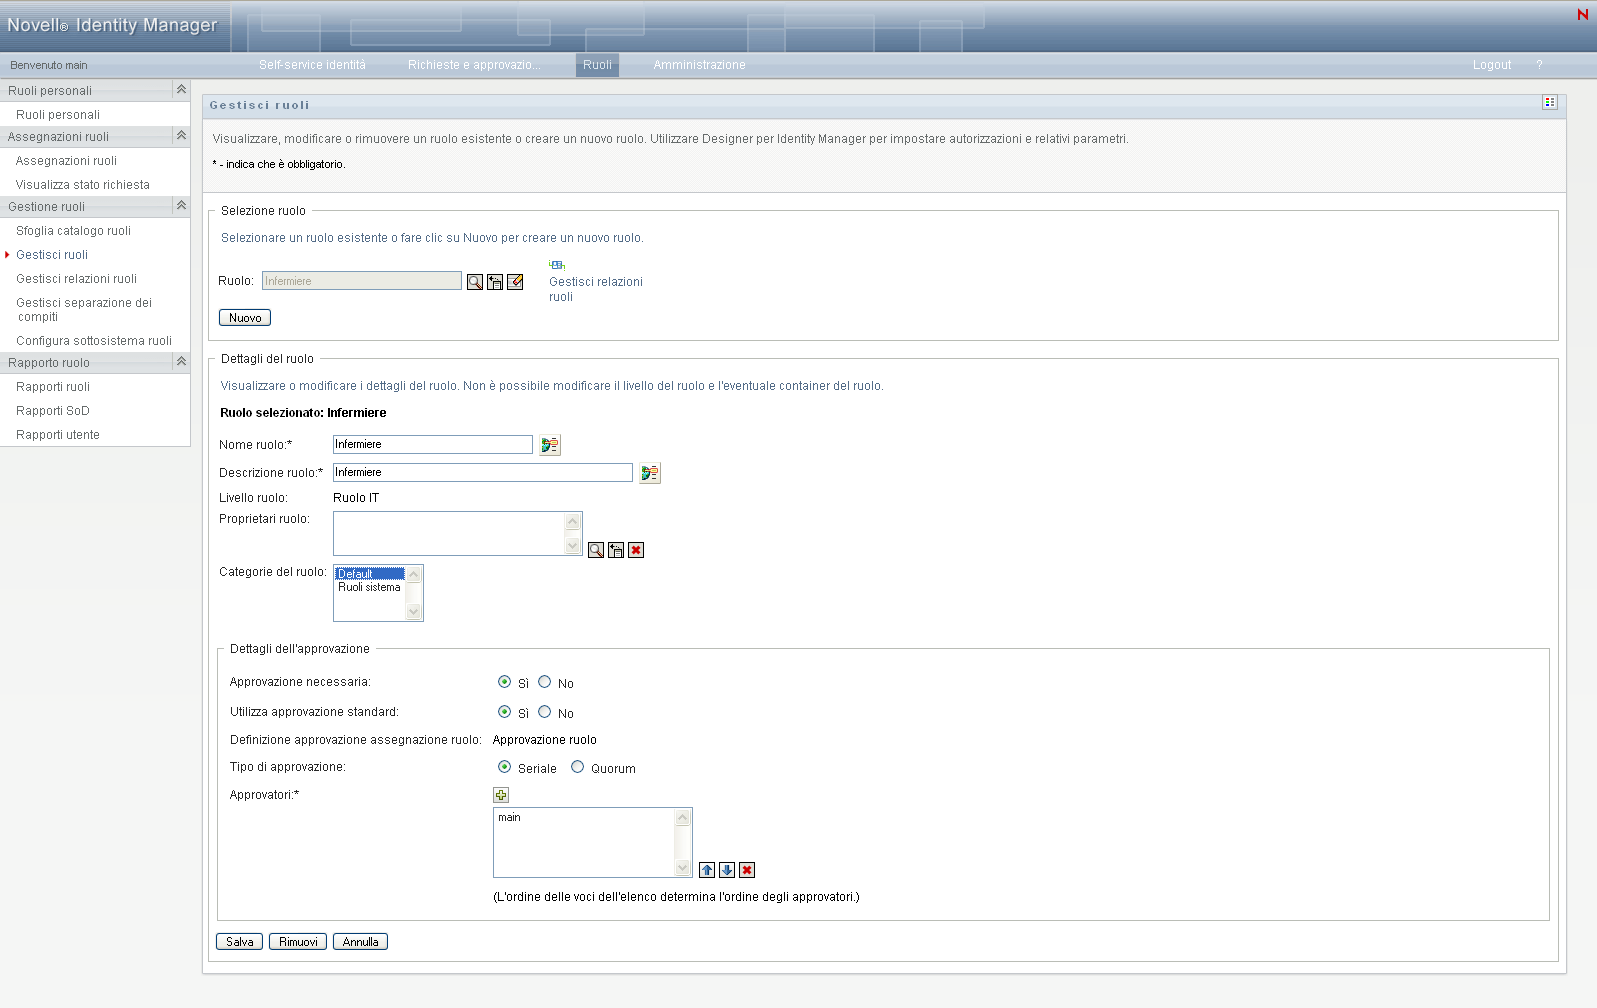Image resolution: width=1597 pixels, height=1008 pixels.
Task: Open the help question mark
Action: point(1540,65)
